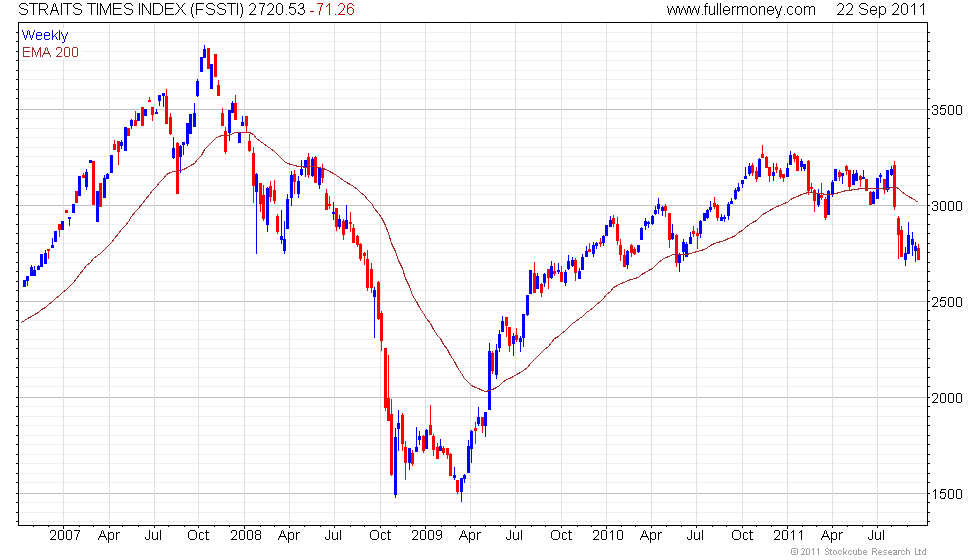The height and width of the screenshot is (560, 980).
Task: Click the 2500 price axis label
Action: 947,302
